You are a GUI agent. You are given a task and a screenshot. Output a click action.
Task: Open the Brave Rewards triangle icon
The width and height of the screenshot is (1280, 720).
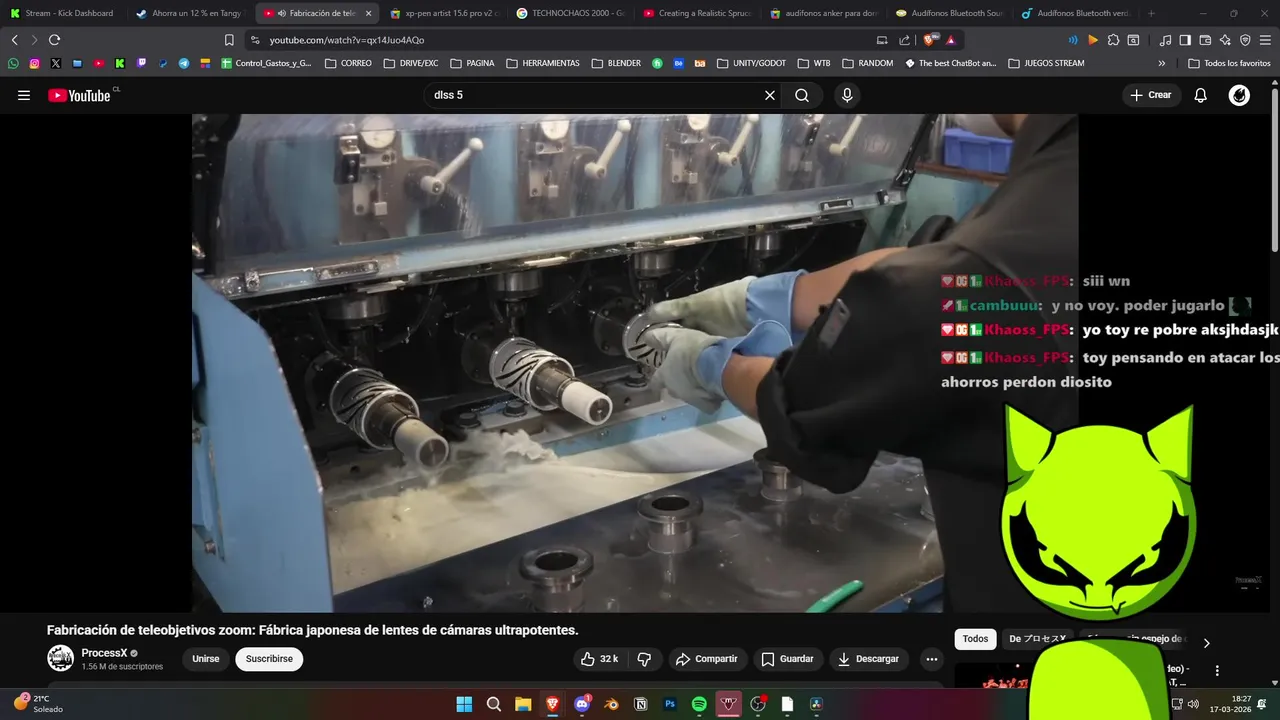point(950,40)
